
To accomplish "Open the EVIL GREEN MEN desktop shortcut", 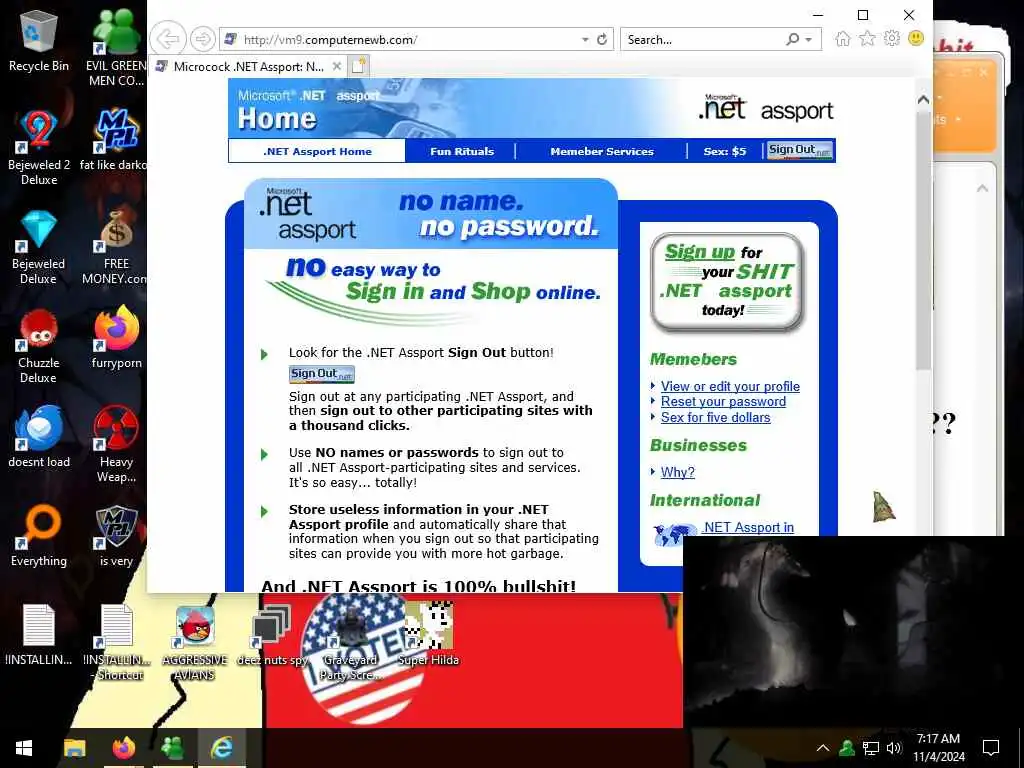I will [116, 47].
